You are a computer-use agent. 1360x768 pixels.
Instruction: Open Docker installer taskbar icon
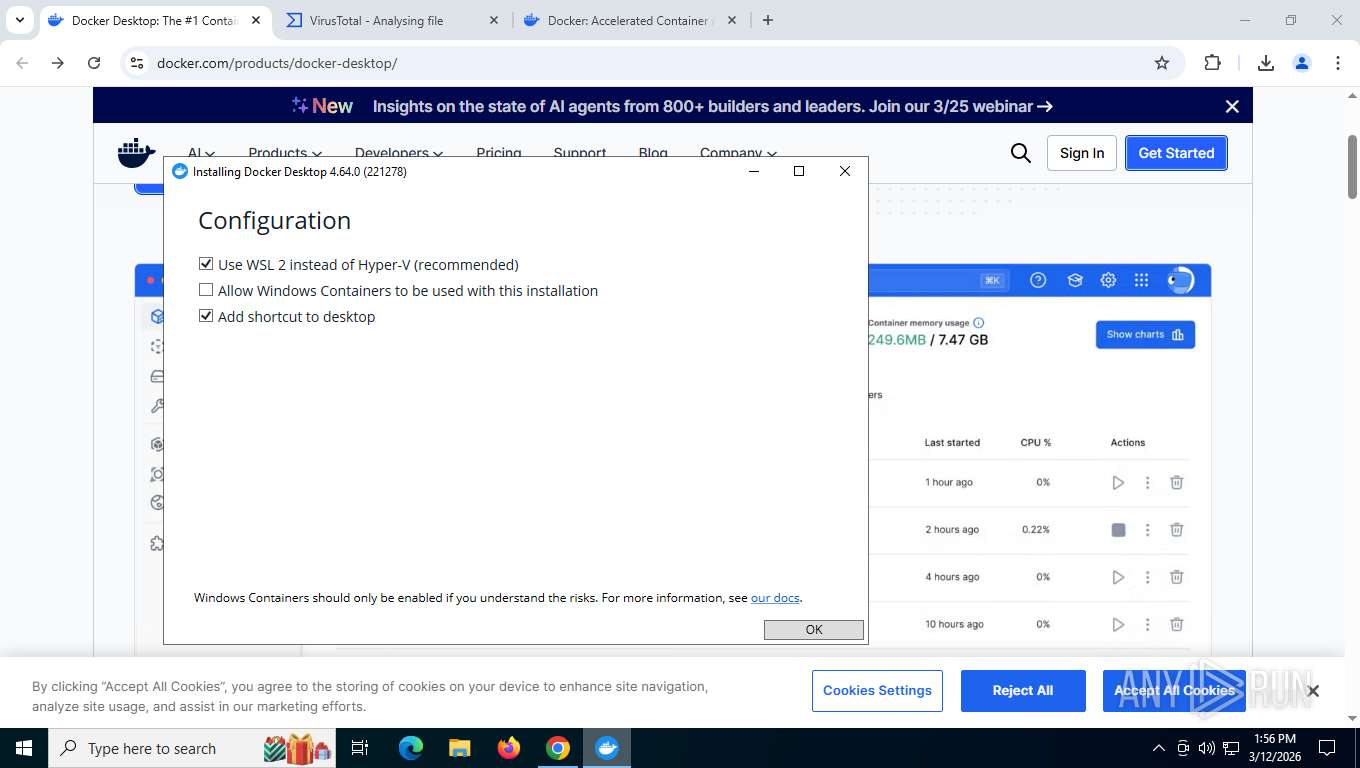[x=607, y=748]
